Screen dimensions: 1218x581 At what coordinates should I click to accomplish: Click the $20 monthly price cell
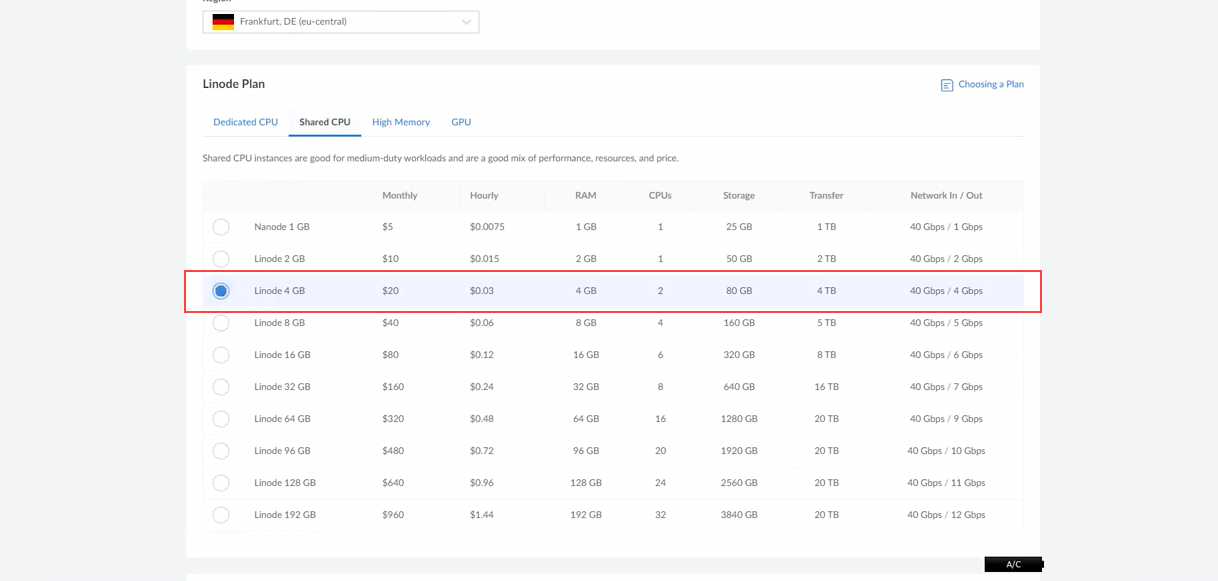coord(390,291)
